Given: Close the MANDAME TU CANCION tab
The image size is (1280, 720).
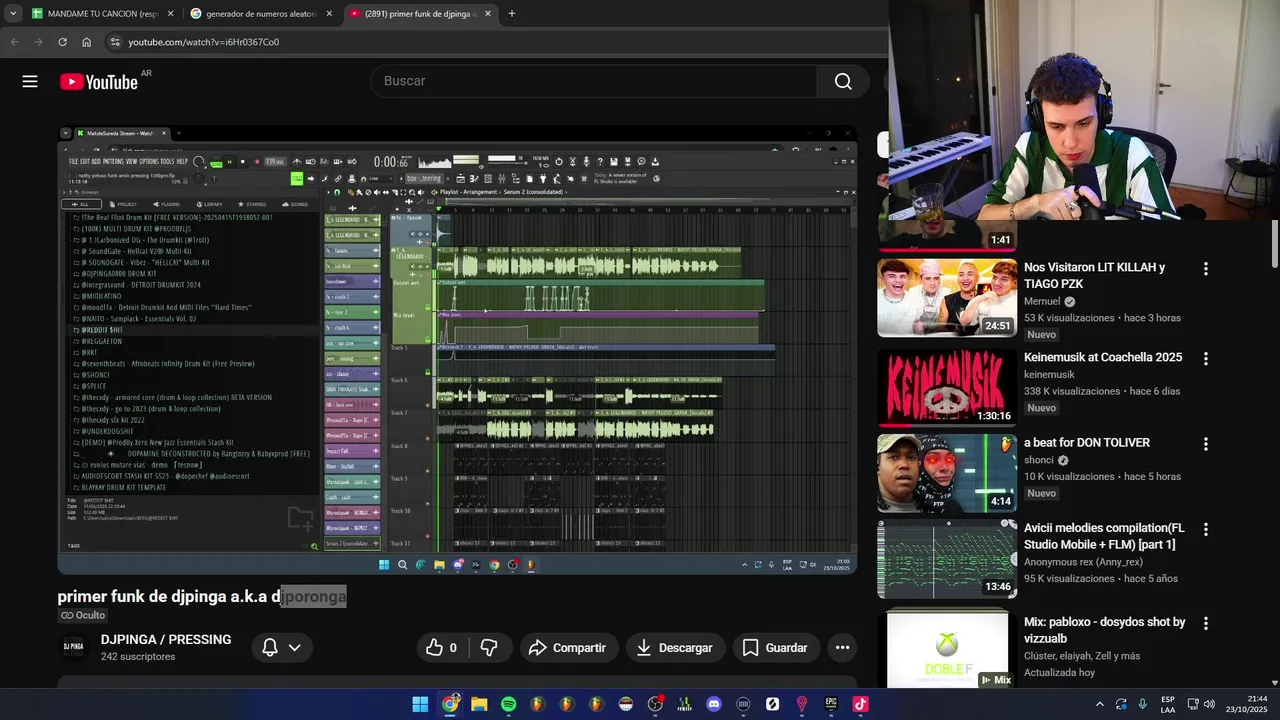Looking at the screenshot, I should tap(170, 14).
